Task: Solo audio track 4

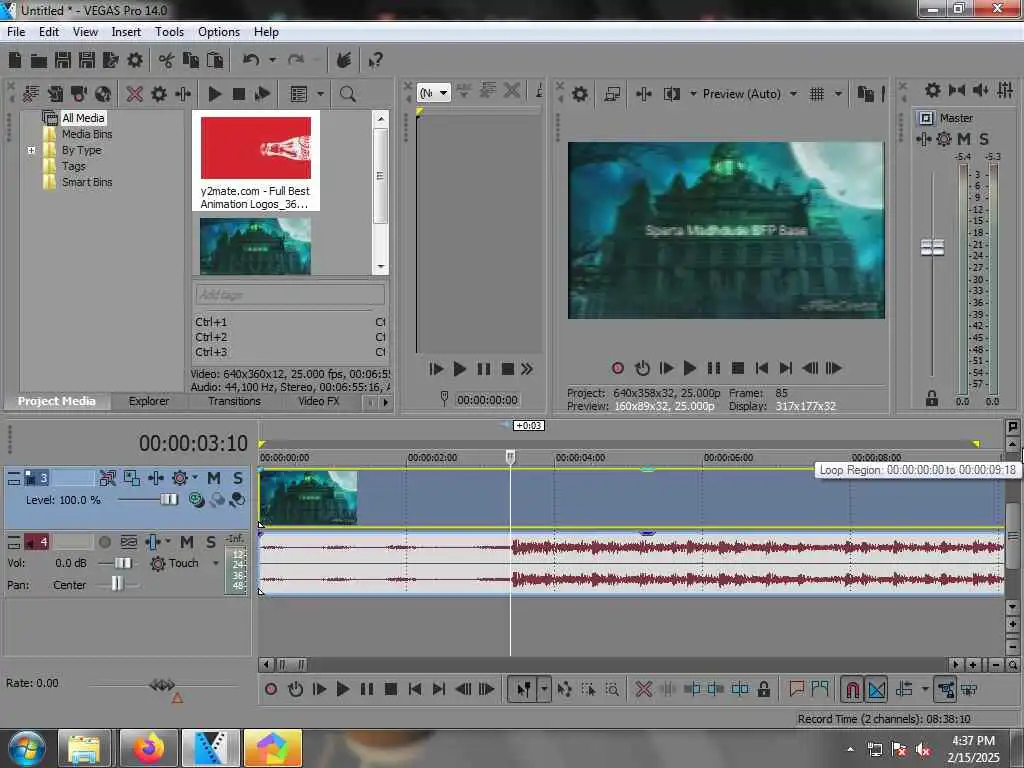Action: tap(210, 542)
